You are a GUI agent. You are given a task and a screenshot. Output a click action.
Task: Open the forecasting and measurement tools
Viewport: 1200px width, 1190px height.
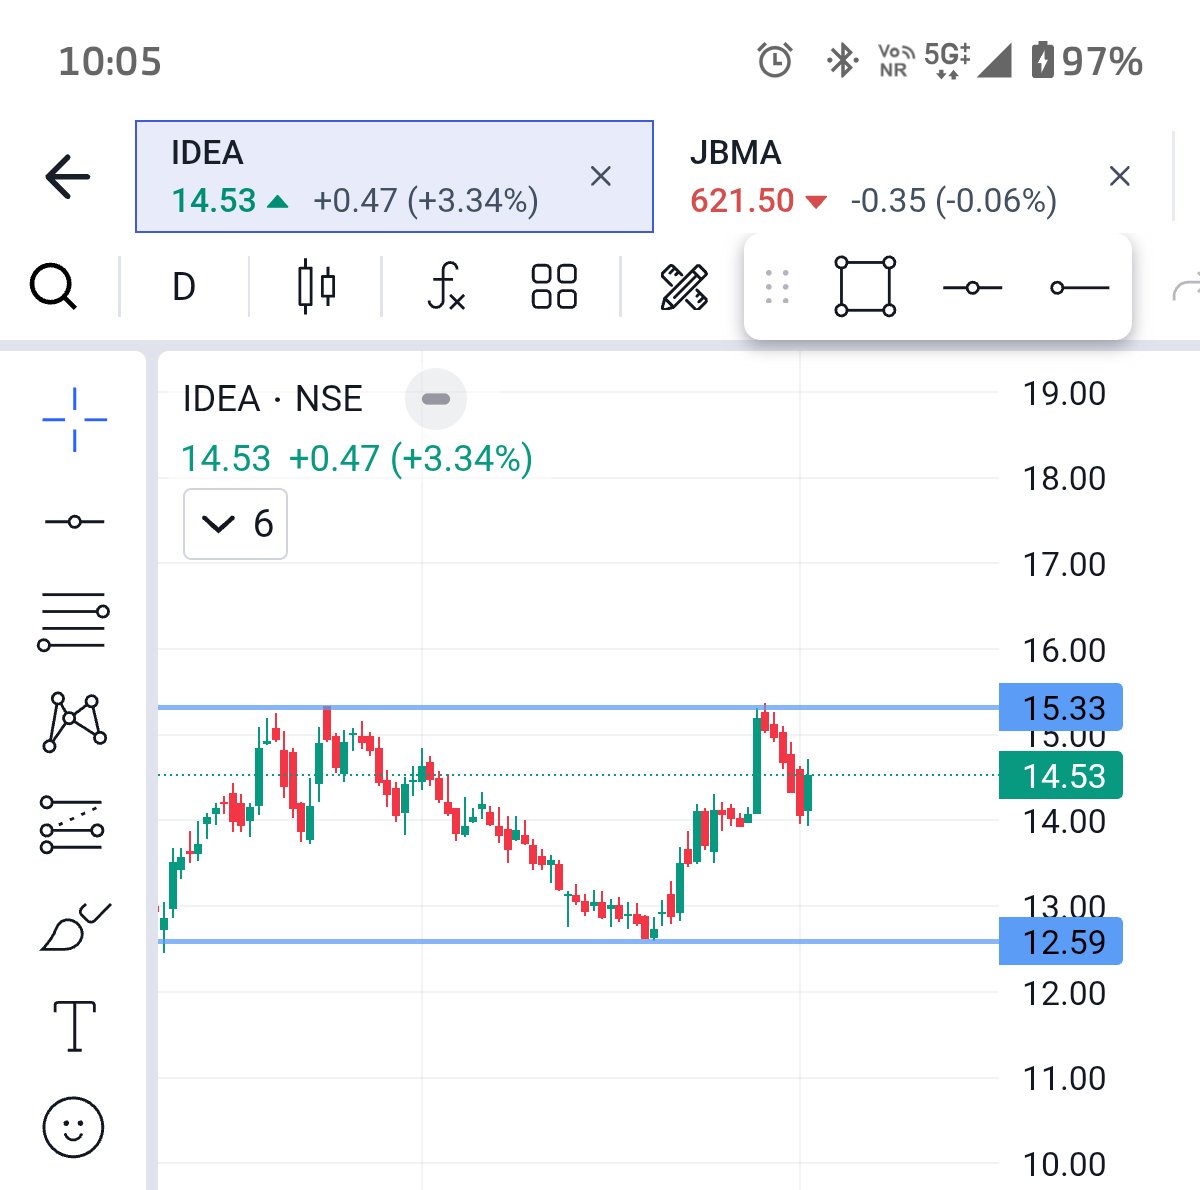(72, 825)
